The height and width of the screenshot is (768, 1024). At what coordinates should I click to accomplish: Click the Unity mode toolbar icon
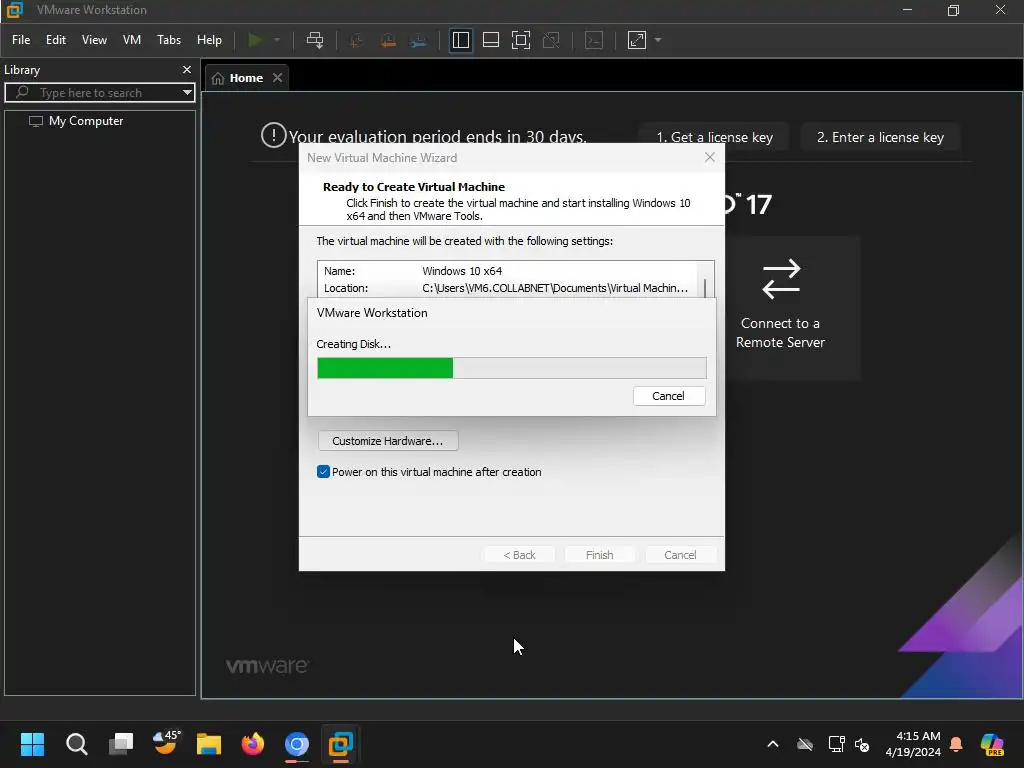551,40
